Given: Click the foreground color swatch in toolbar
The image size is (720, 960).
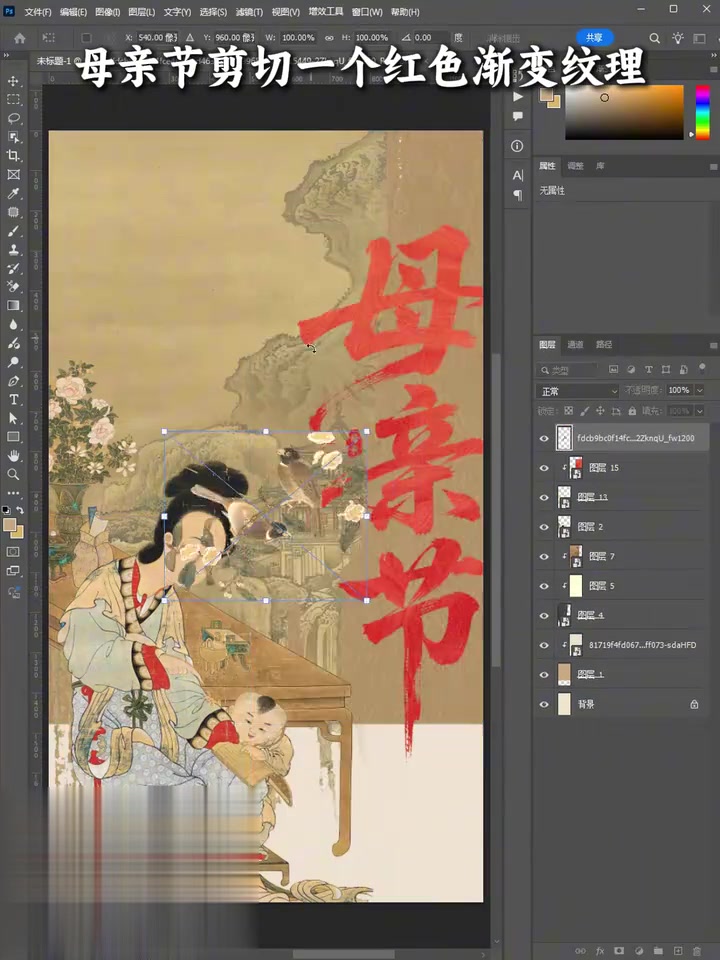Looking at the screenshot, I should click(10, 525).
